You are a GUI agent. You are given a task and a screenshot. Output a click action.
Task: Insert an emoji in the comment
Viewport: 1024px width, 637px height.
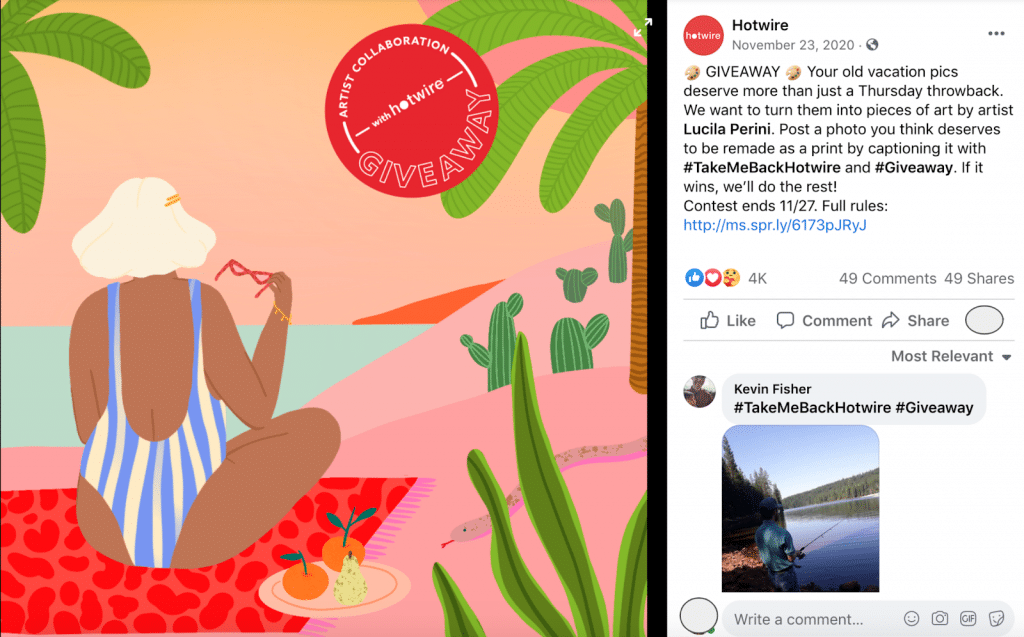coord(911,618)
